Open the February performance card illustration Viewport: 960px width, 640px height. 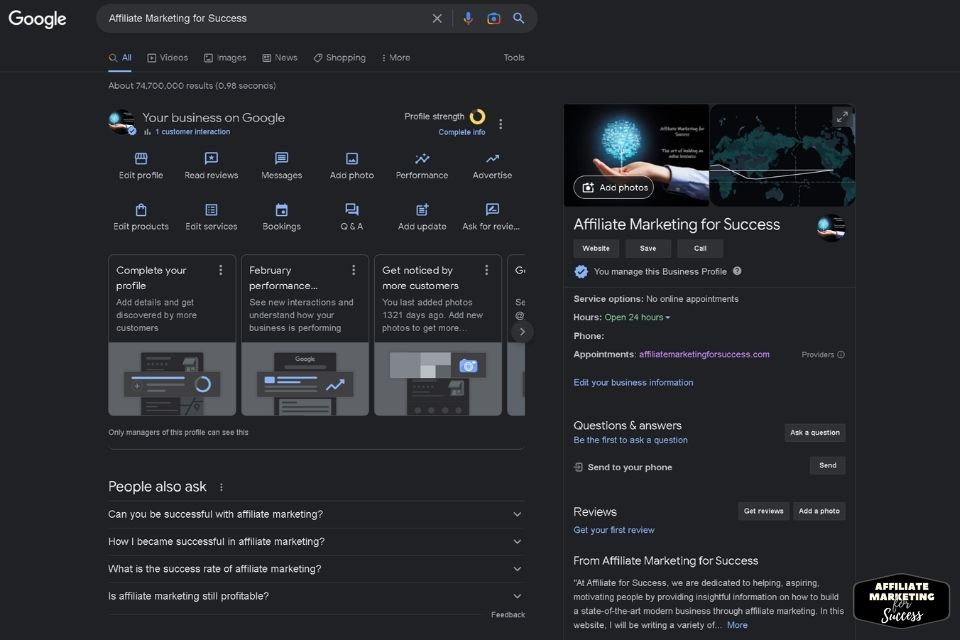(x=305, y=379)
